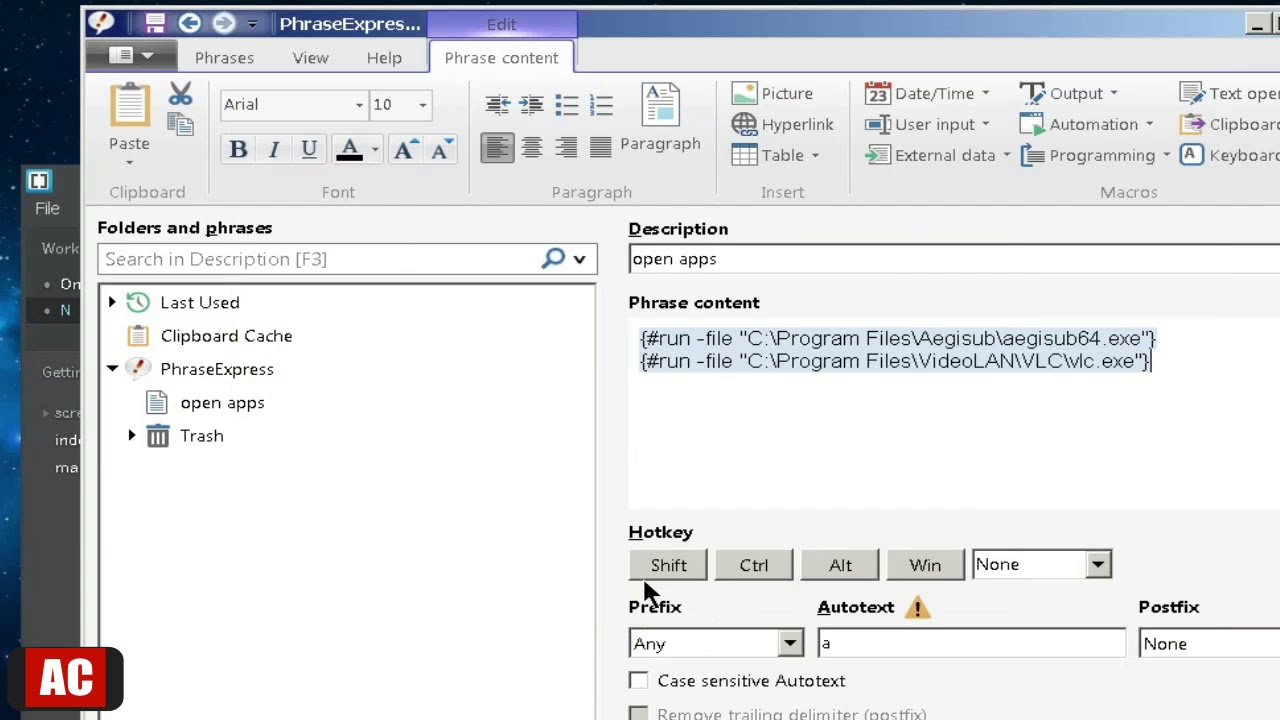Click the Copy icon below scissors
This screenshot has height=720, width=1280.
180,124
